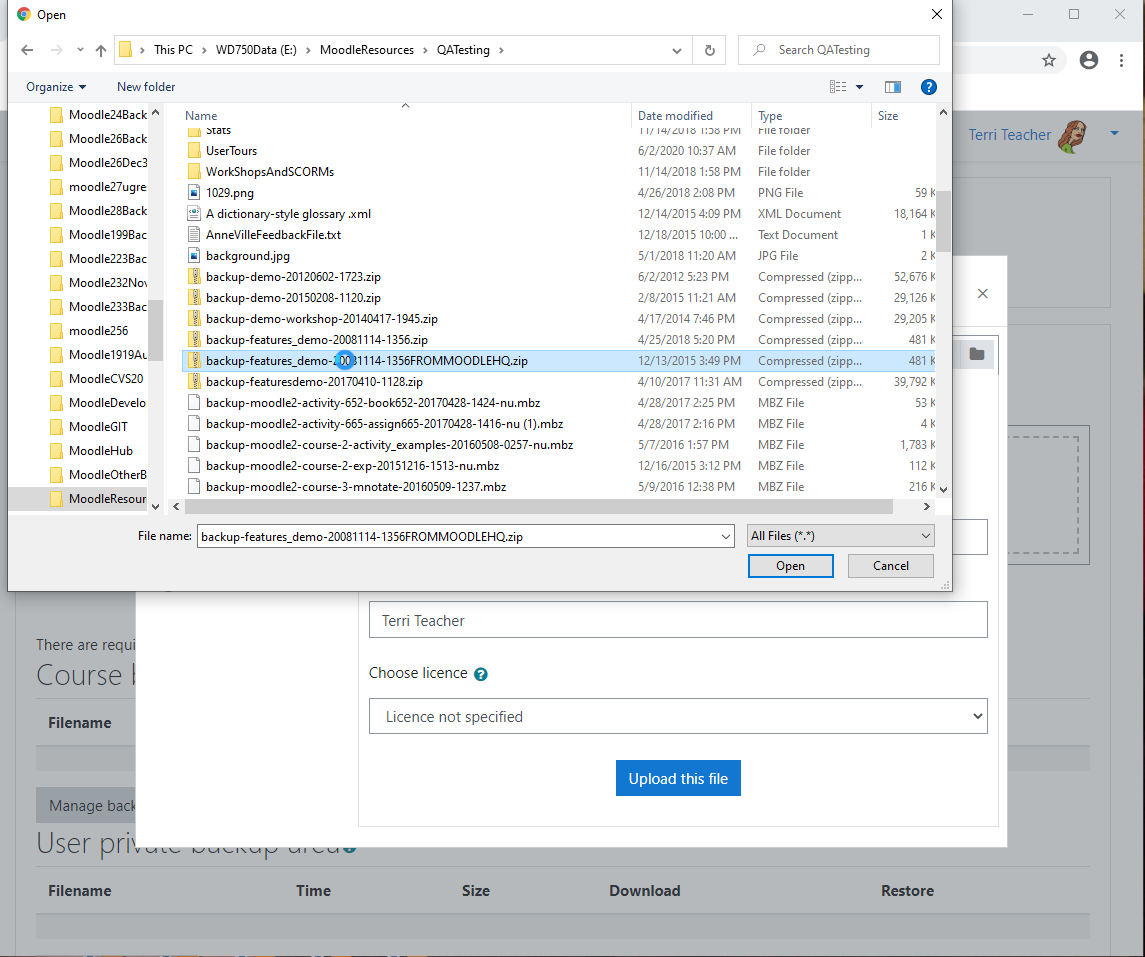This screenshot has height=957, width=1145.
Task: Open the Organize menu
Action: coord(56,87)
